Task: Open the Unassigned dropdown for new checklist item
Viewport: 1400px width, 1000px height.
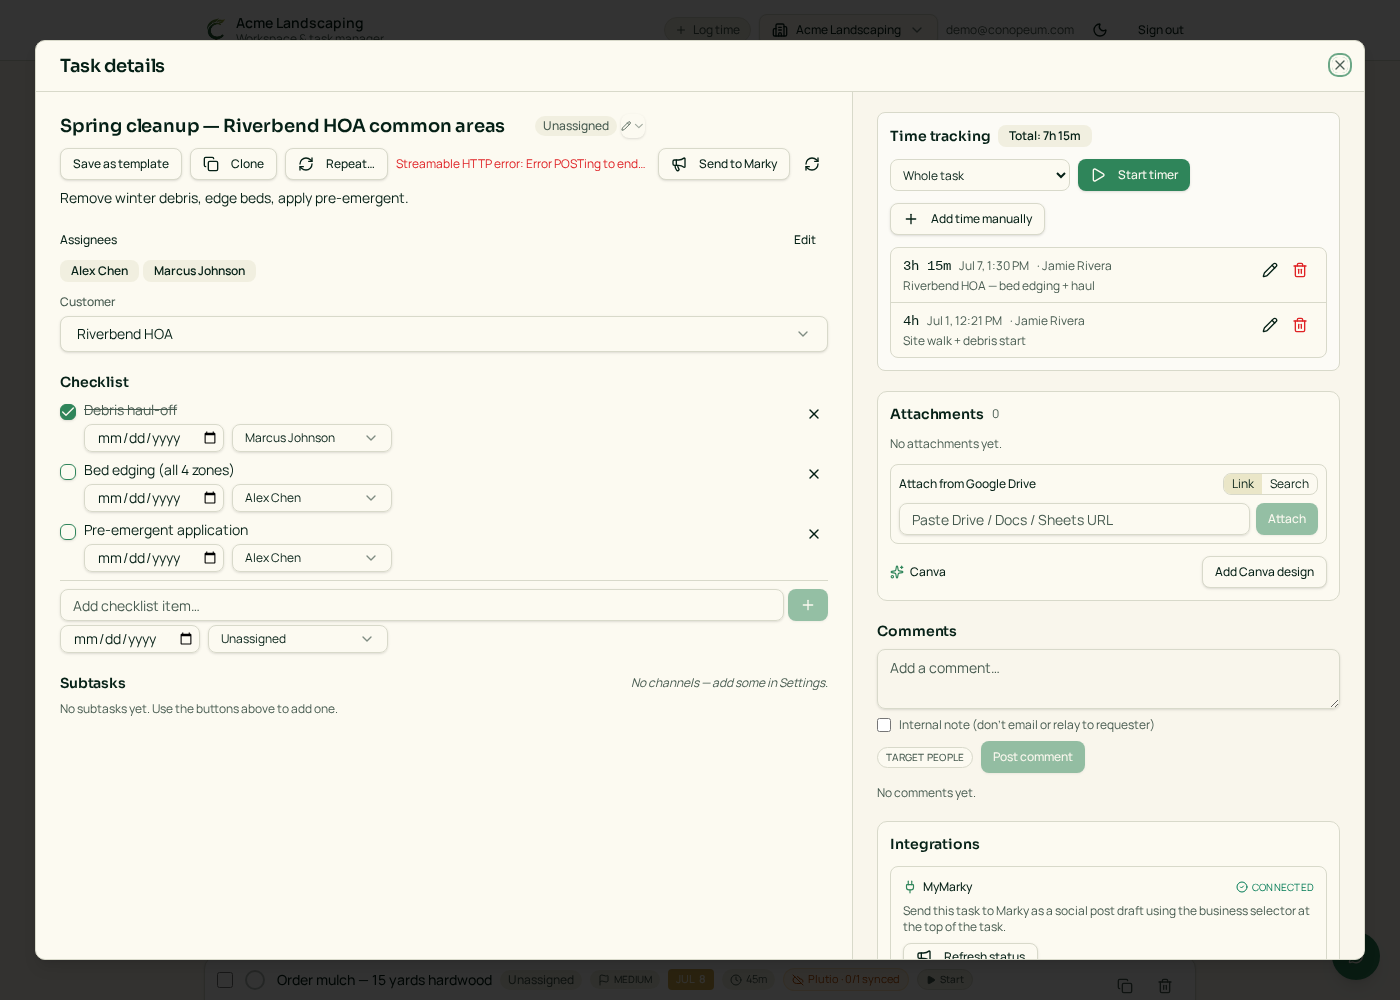Action: (298, 639)
